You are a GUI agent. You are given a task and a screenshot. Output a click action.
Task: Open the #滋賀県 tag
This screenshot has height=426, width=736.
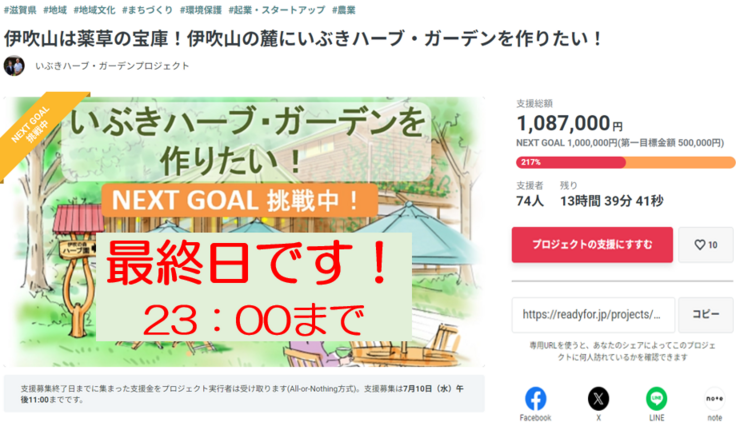(x=20, y=9)
